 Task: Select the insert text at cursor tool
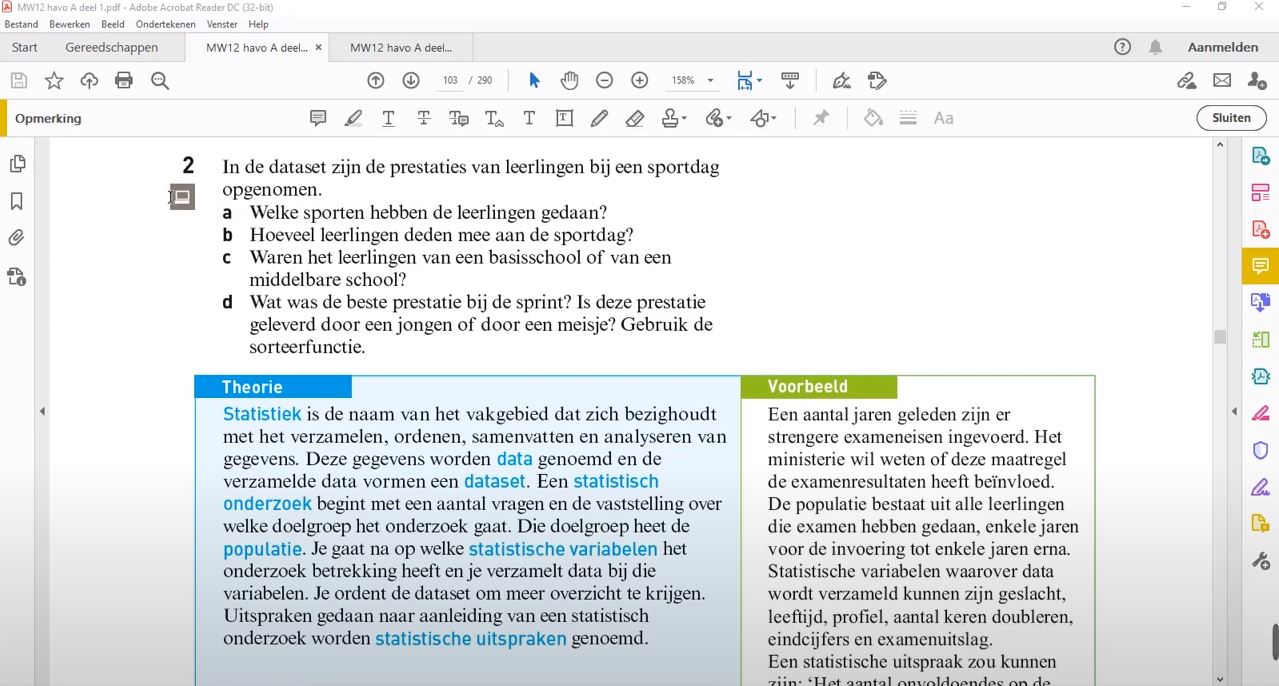(x=494, y=118)
